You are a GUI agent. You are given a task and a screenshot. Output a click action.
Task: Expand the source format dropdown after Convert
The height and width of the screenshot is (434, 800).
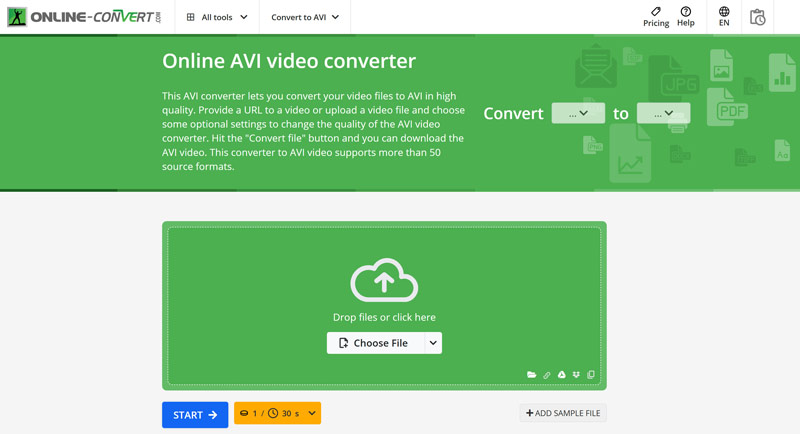click(578, 113)
